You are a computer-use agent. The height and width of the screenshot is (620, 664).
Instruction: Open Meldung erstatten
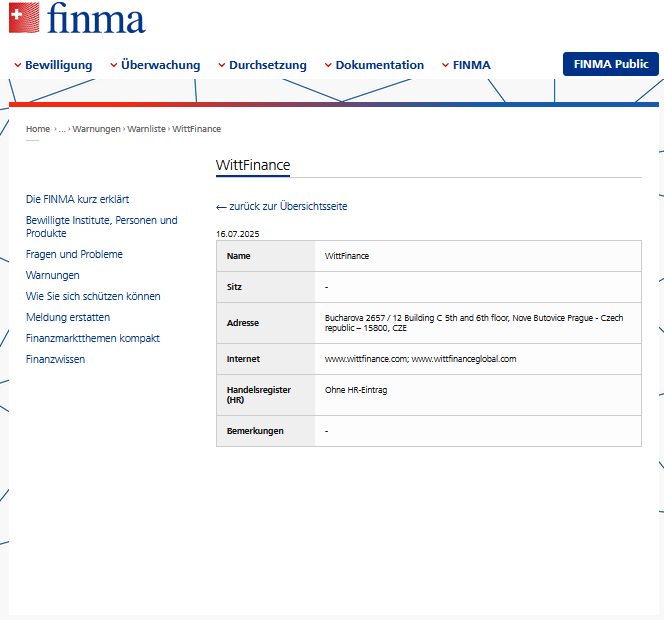tap(68, 317)
